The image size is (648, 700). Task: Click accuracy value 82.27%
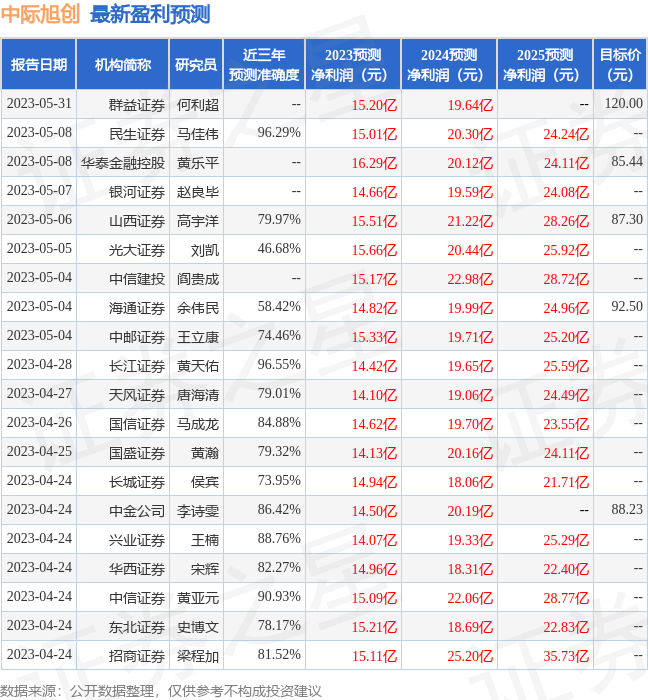coord(279,568)
